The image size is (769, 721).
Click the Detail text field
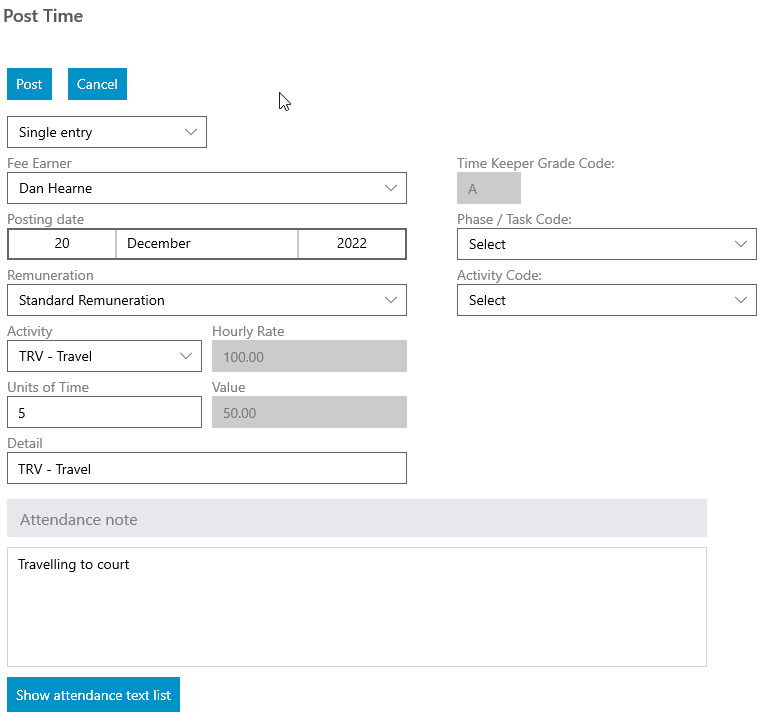[x=207, y=468]
